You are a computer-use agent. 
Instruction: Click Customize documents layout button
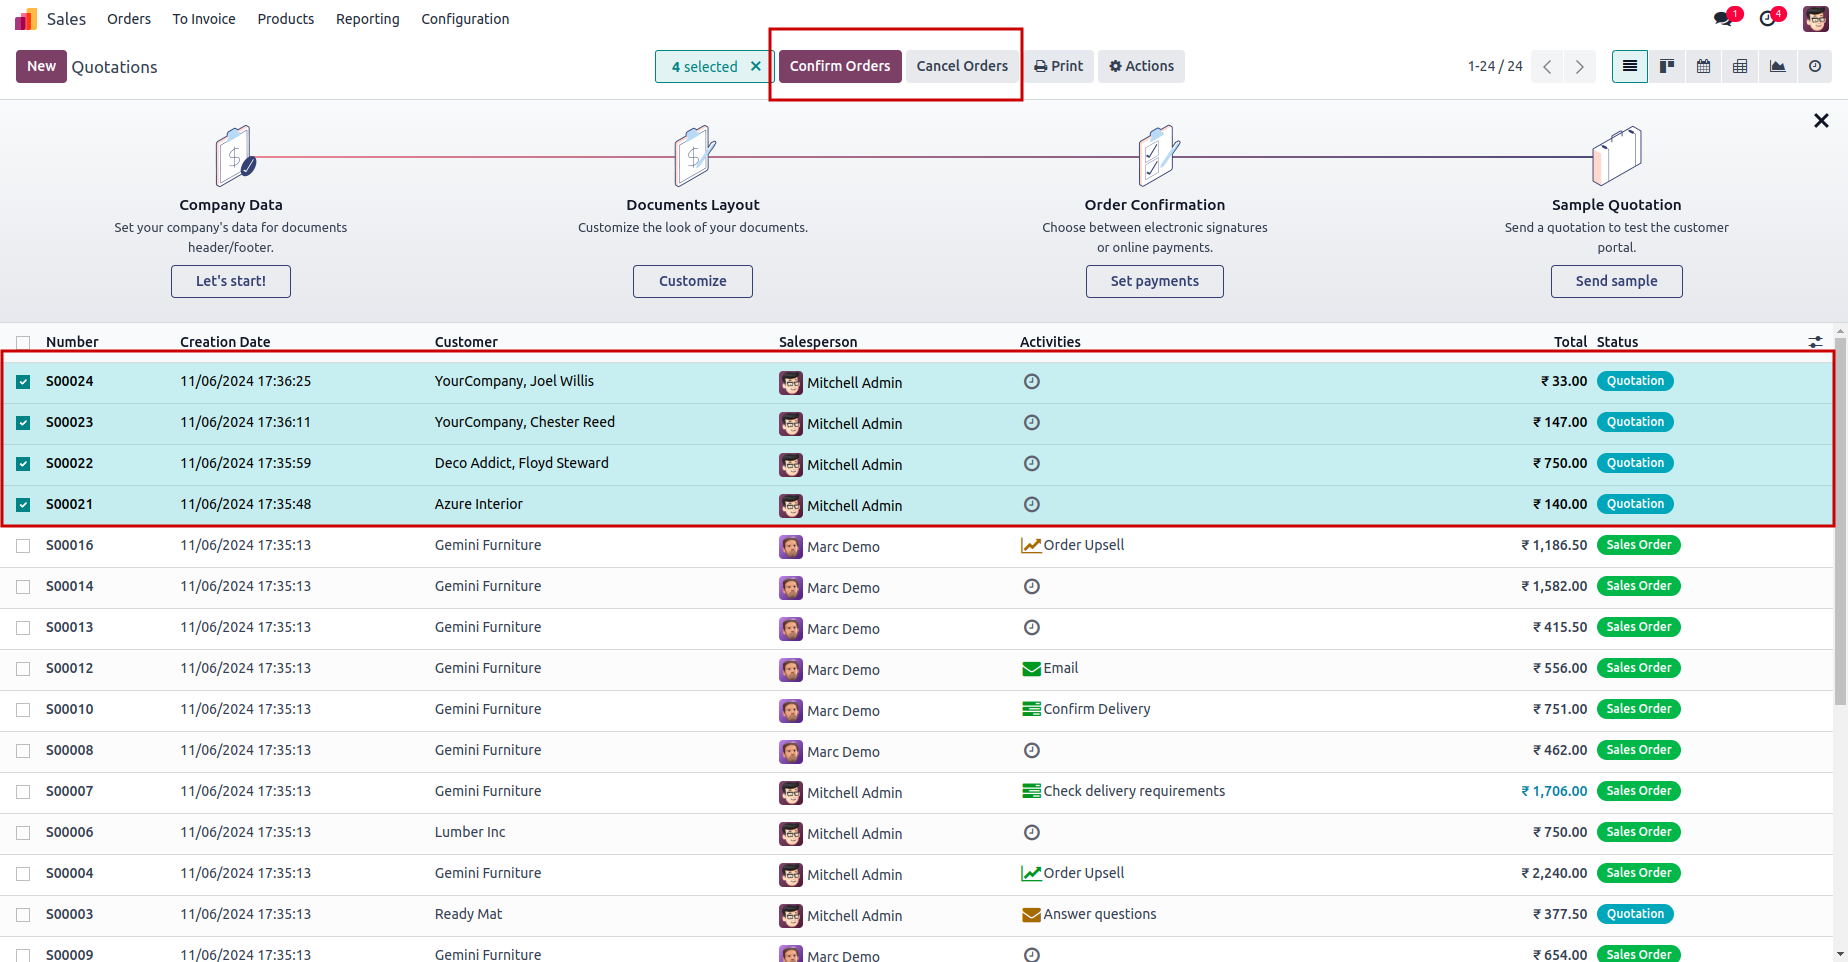(693, 281)
